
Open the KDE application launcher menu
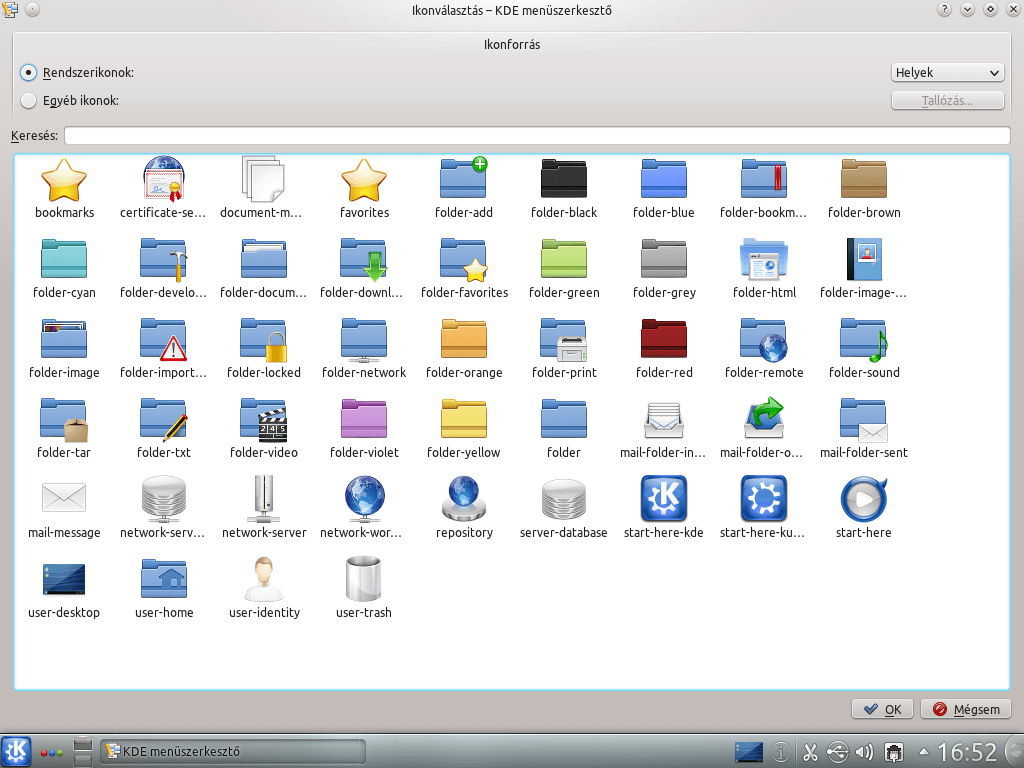(x=17, y=751)
